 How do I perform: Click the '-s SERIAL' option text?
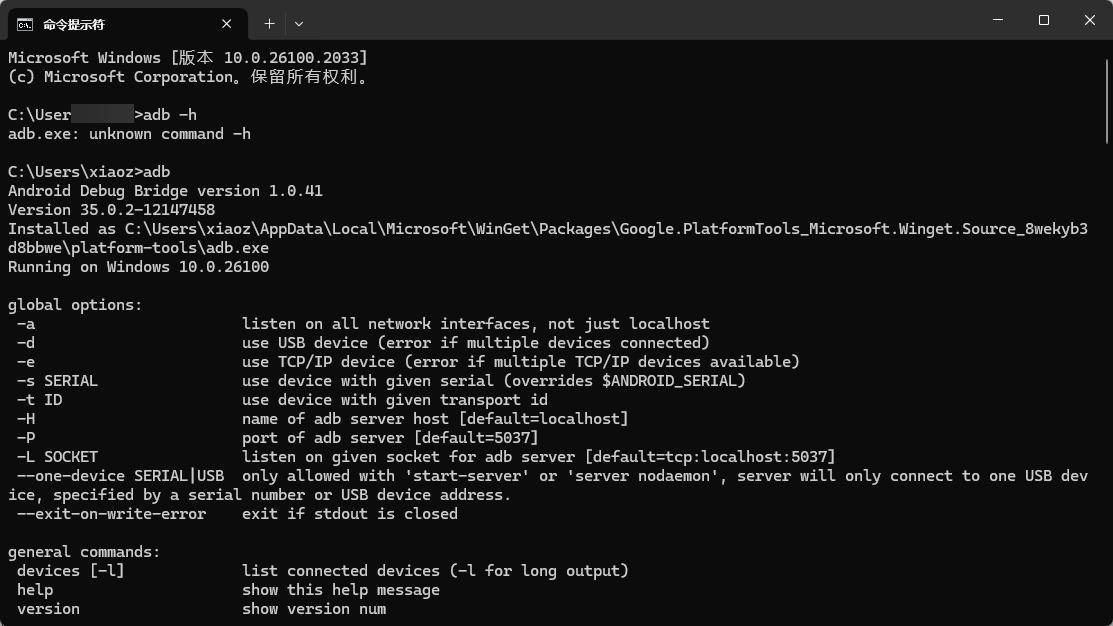click(x=57, y=381)
